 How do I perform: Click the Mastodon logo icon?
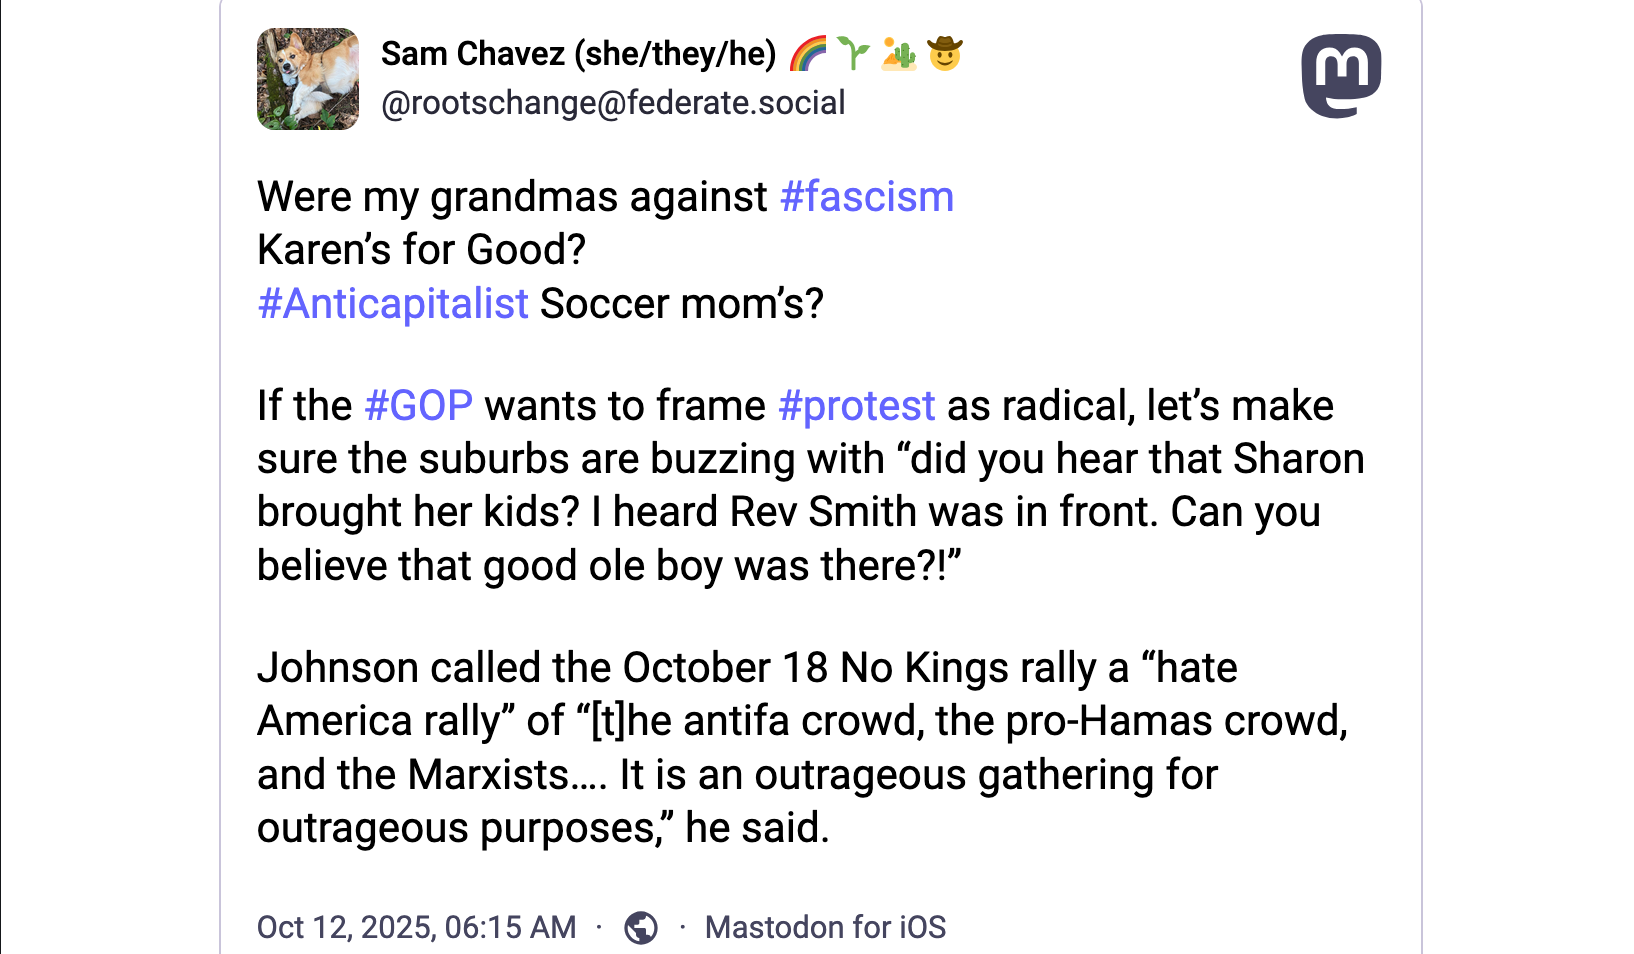(1341, 76)
